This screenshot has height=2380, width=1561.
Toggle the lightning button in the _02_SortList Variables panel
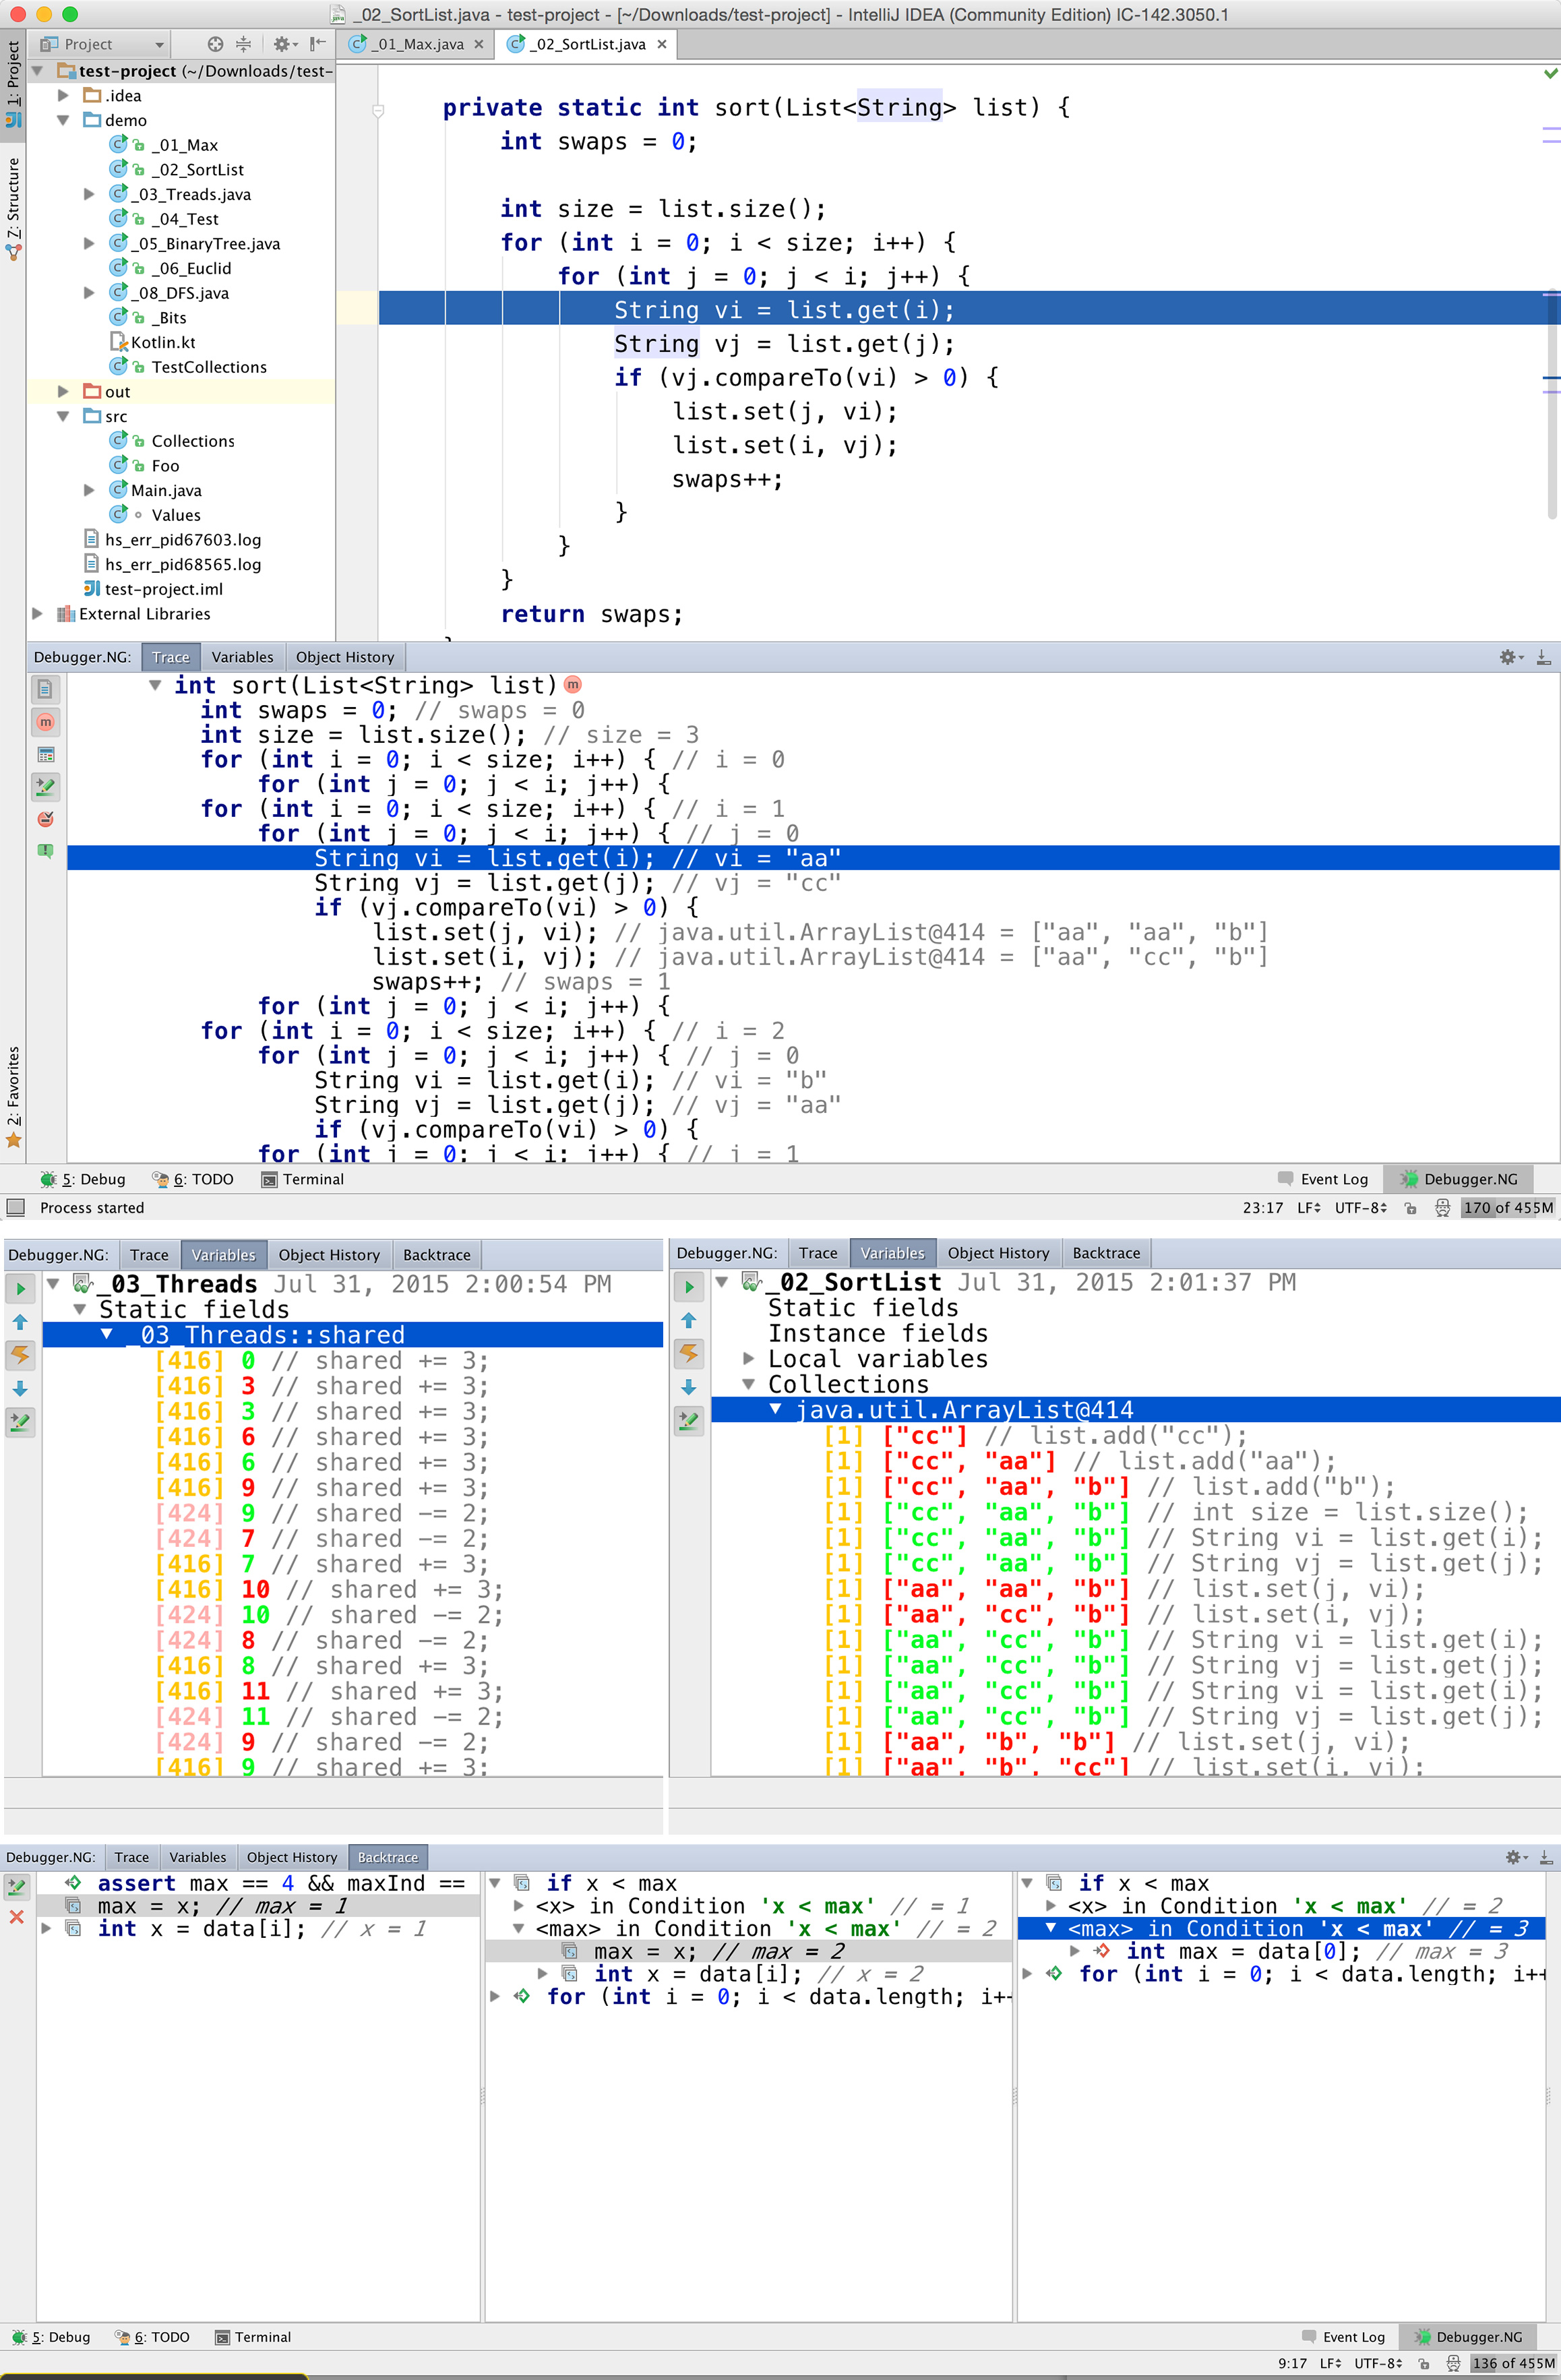[x=689, y=1353]
